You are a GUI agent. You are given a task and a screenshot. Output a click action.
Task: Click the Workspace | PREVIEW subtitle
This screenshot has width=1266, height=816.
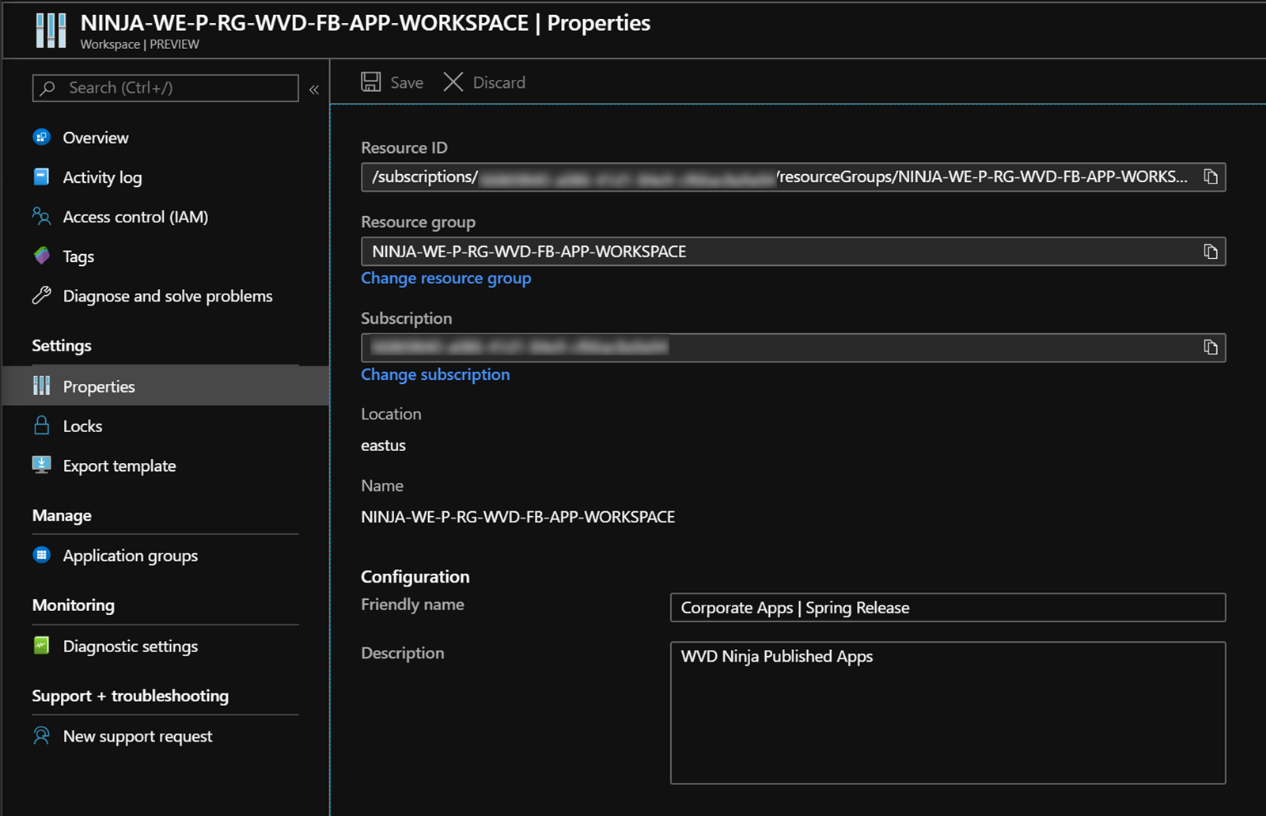coord(139,45)
